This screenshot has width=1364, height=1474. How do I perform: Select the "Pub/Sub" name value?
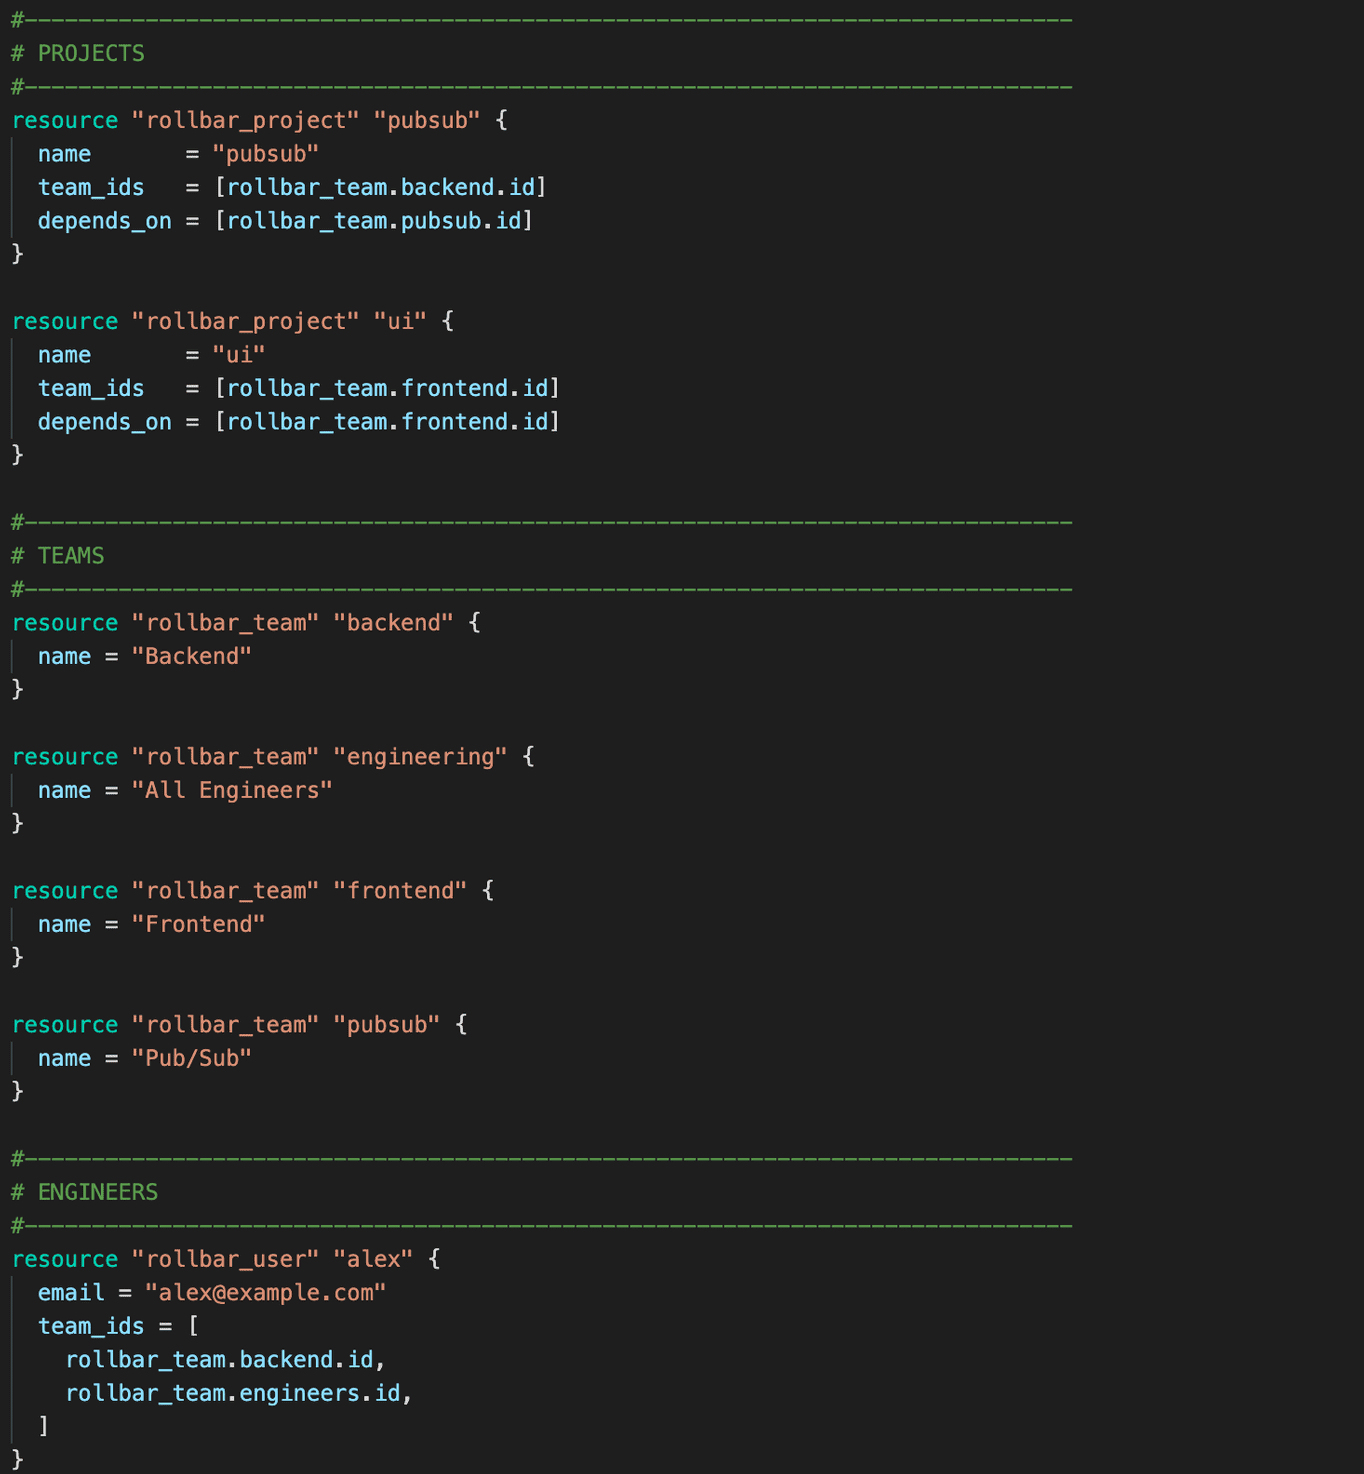192,1058
